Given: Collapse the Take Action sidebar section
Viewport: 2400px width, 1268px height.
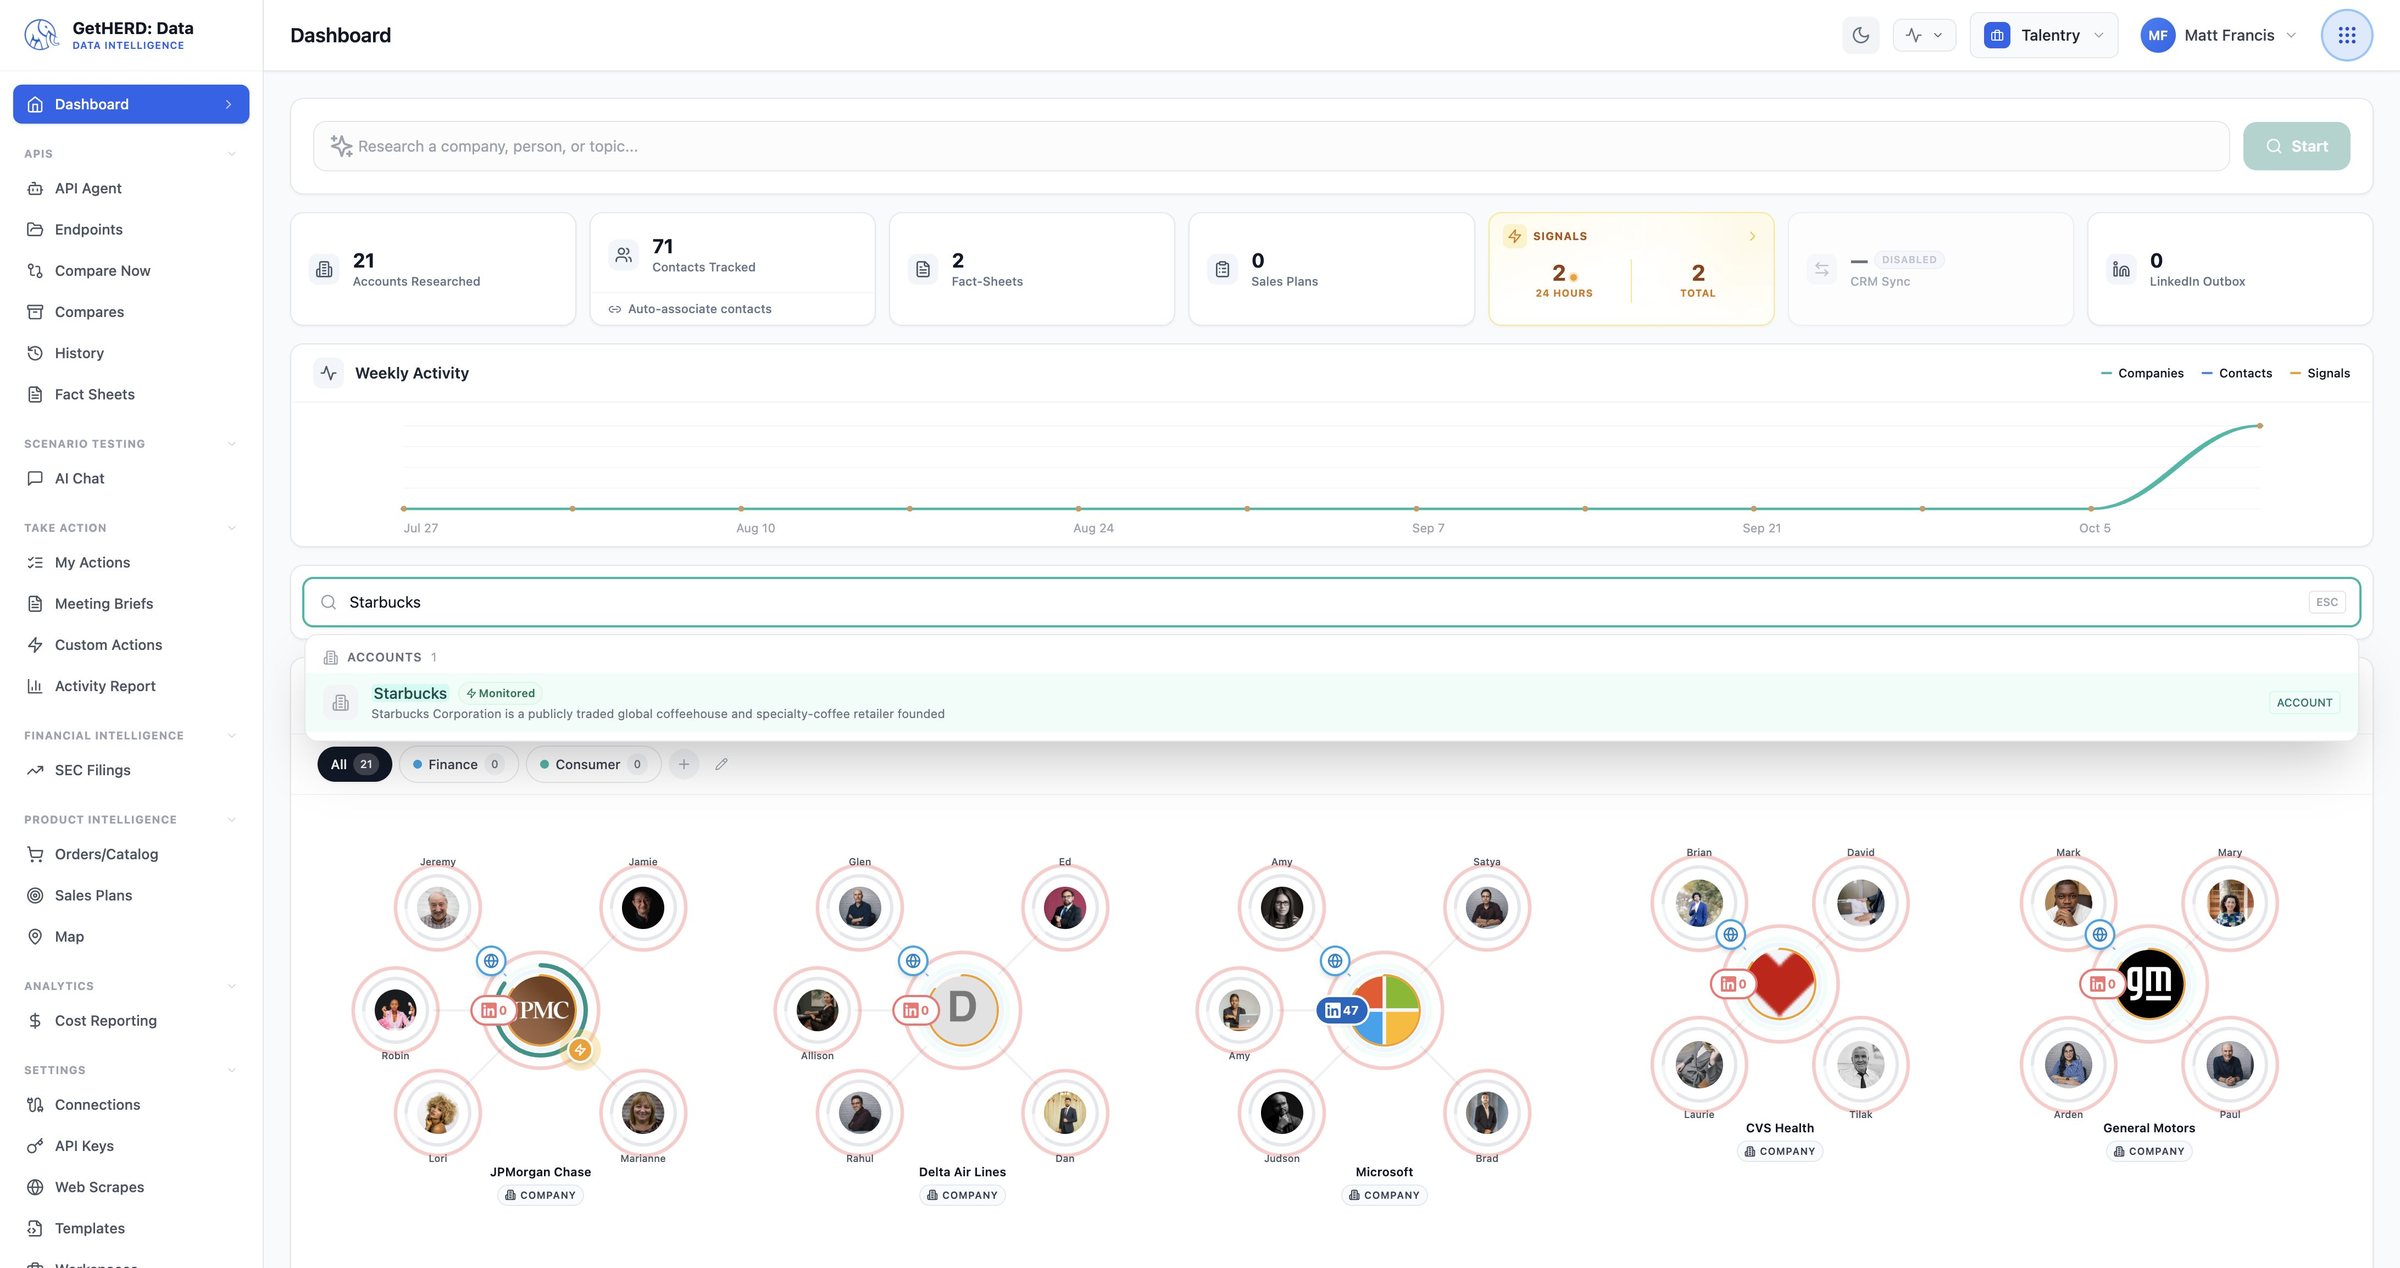Looking at the screenshot, I should tap(231, 528).
